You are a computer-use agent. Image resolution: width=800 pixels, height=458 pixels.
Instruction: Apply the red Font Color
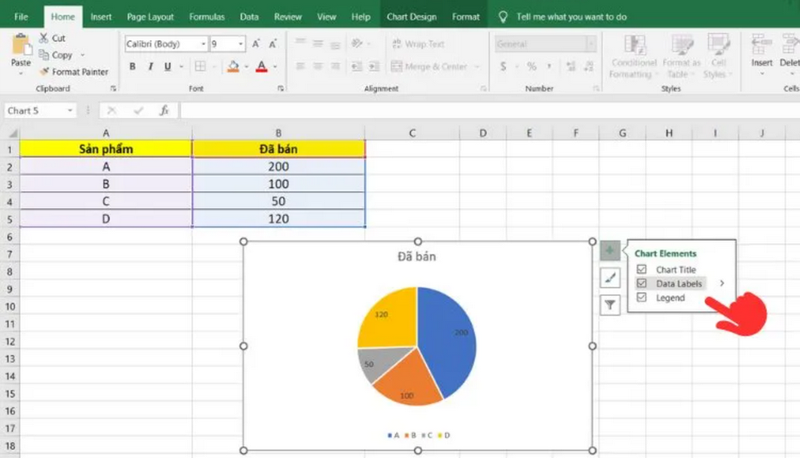(x=262, y=66)
